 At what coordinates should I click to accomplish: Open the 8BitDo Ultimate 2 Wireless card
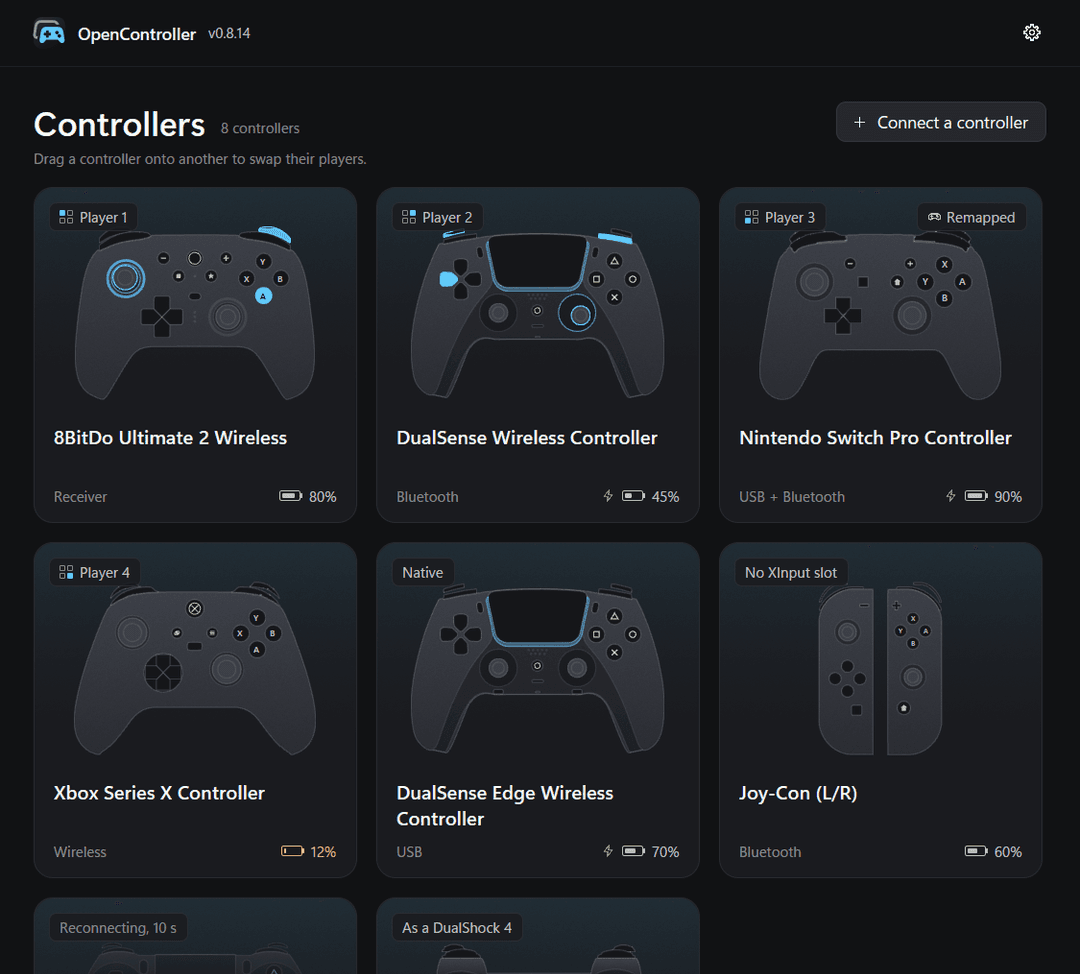(x=195, y=354)
